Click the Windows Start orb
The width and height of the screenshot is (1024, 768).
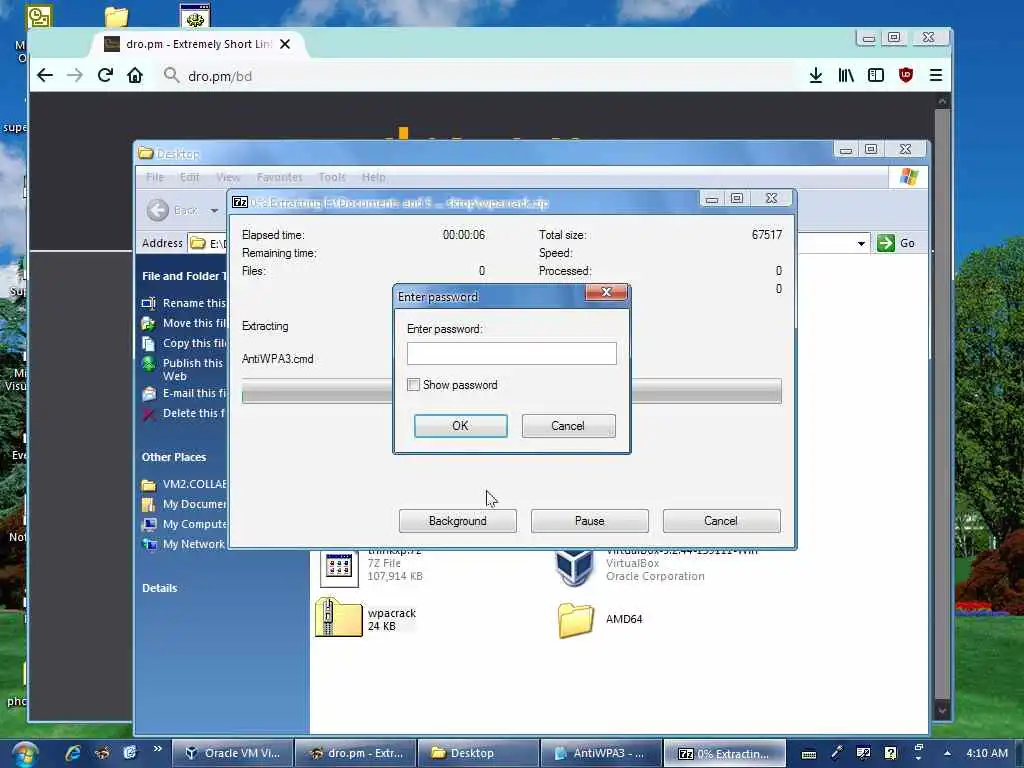[24, 754]
